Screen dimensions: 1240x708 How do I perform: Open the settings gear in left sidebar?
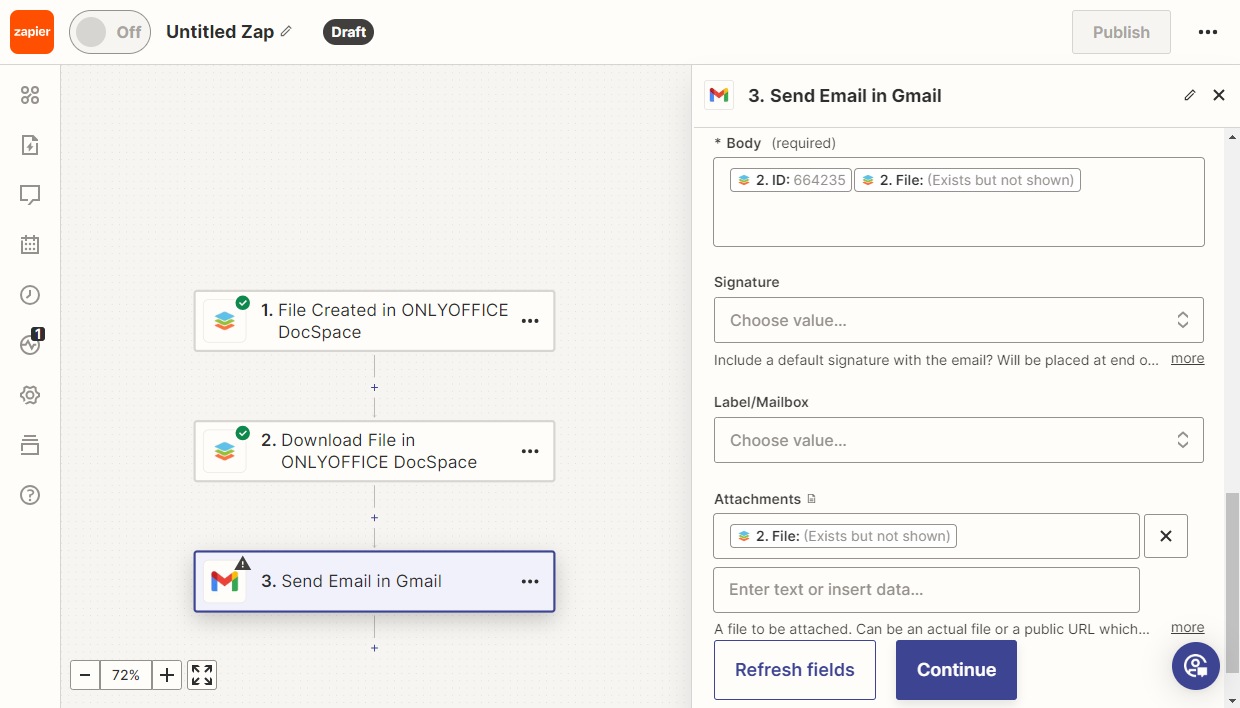coord(30,395)
